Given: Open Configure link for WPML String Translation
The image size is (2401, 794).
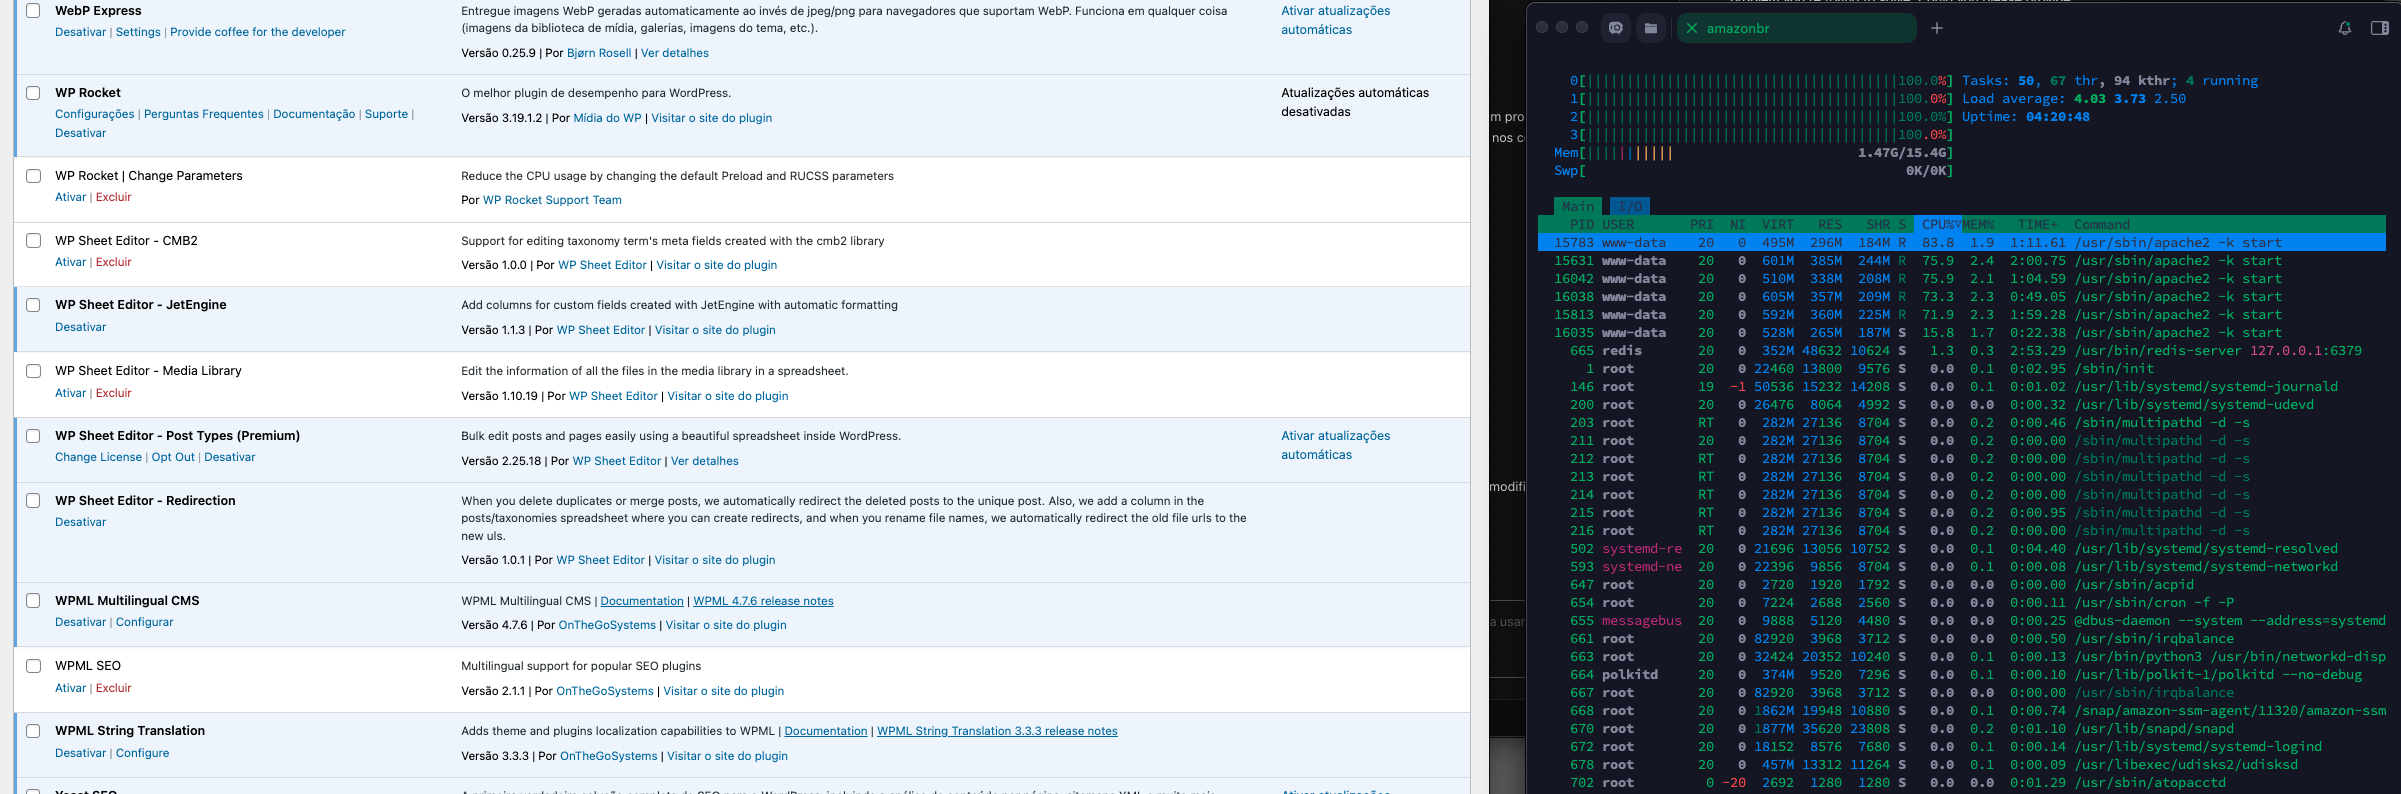Looking at the screenshot, I should click(143, 753).
